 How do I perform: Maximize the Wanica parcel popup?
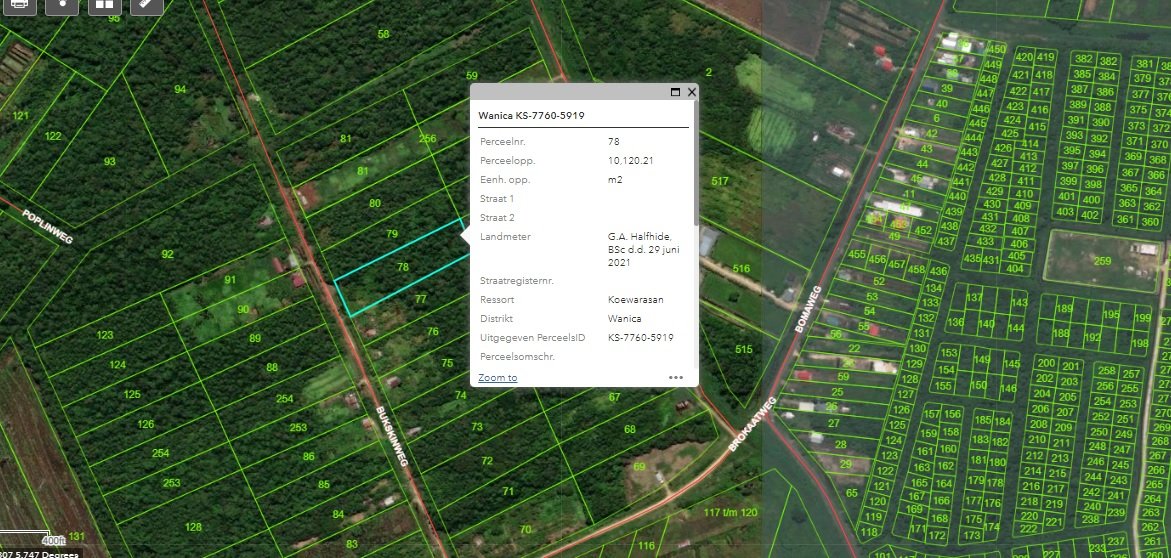(x=675, y=92)
